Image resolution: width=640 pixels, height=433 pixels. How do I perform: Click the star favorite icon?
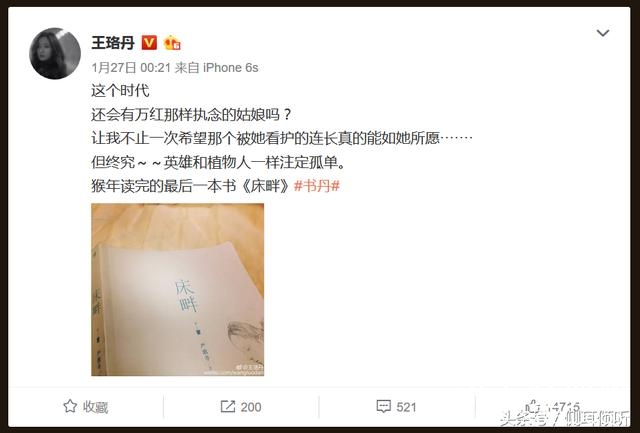click(x=70, y=406)
